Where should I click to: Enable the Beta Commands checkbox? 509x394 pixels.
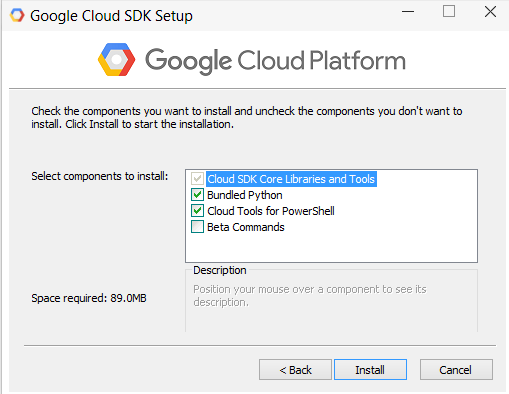[x=197, y=227]
